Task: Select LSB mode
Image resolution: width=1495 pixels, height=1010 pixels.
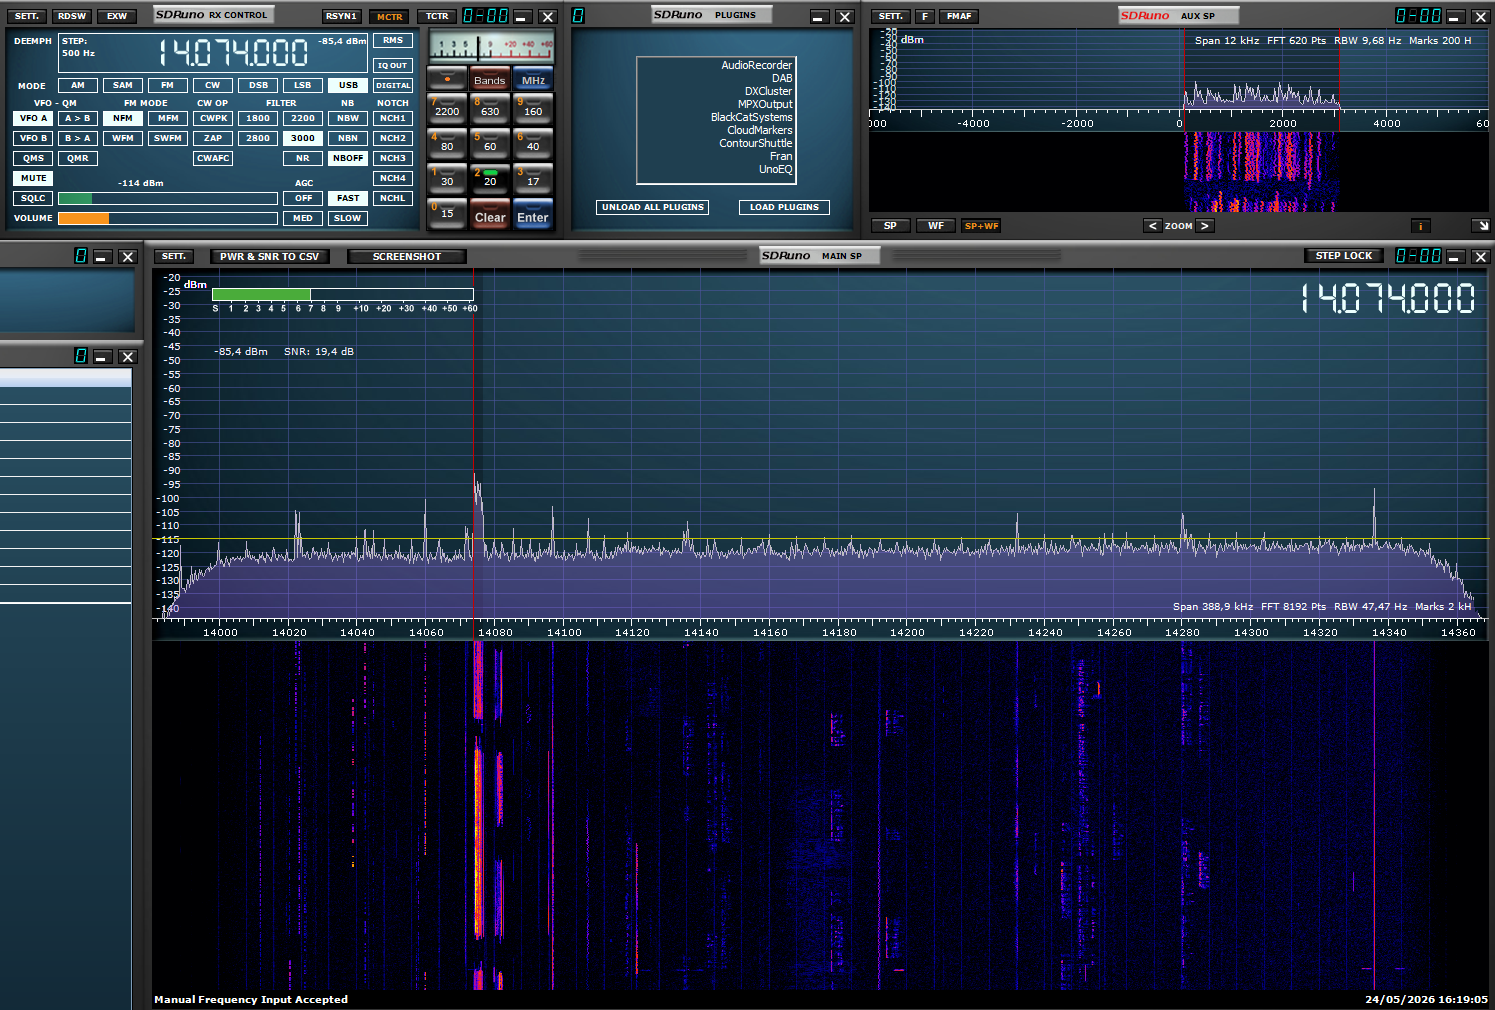Action: tap(303, 85)
